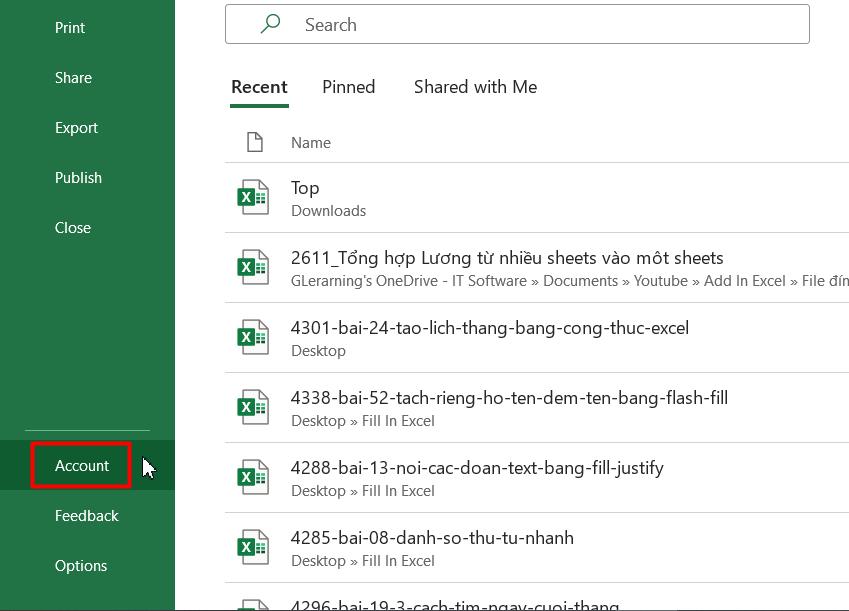Image resolution: width=849 pixels, height=611 pixels.
Task: Click the Excel icon beside 4296-bai-19 file
Action: pos(253,605)
